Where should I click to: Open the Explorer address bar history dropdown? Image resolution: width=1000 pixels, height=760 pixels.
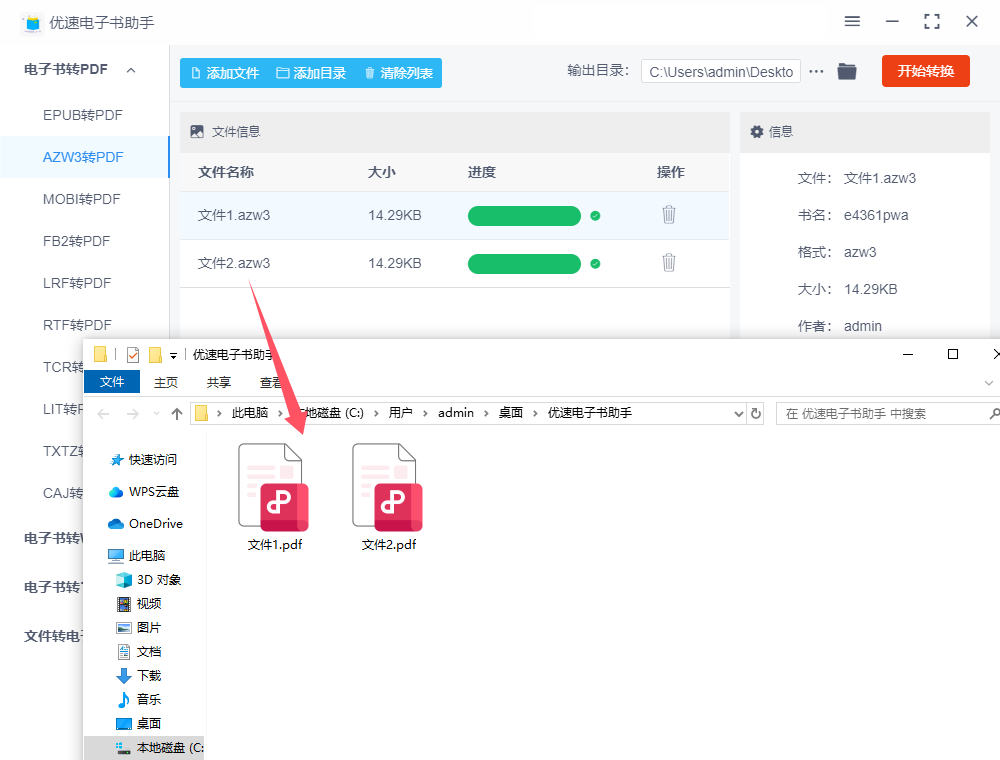(739, 414)
